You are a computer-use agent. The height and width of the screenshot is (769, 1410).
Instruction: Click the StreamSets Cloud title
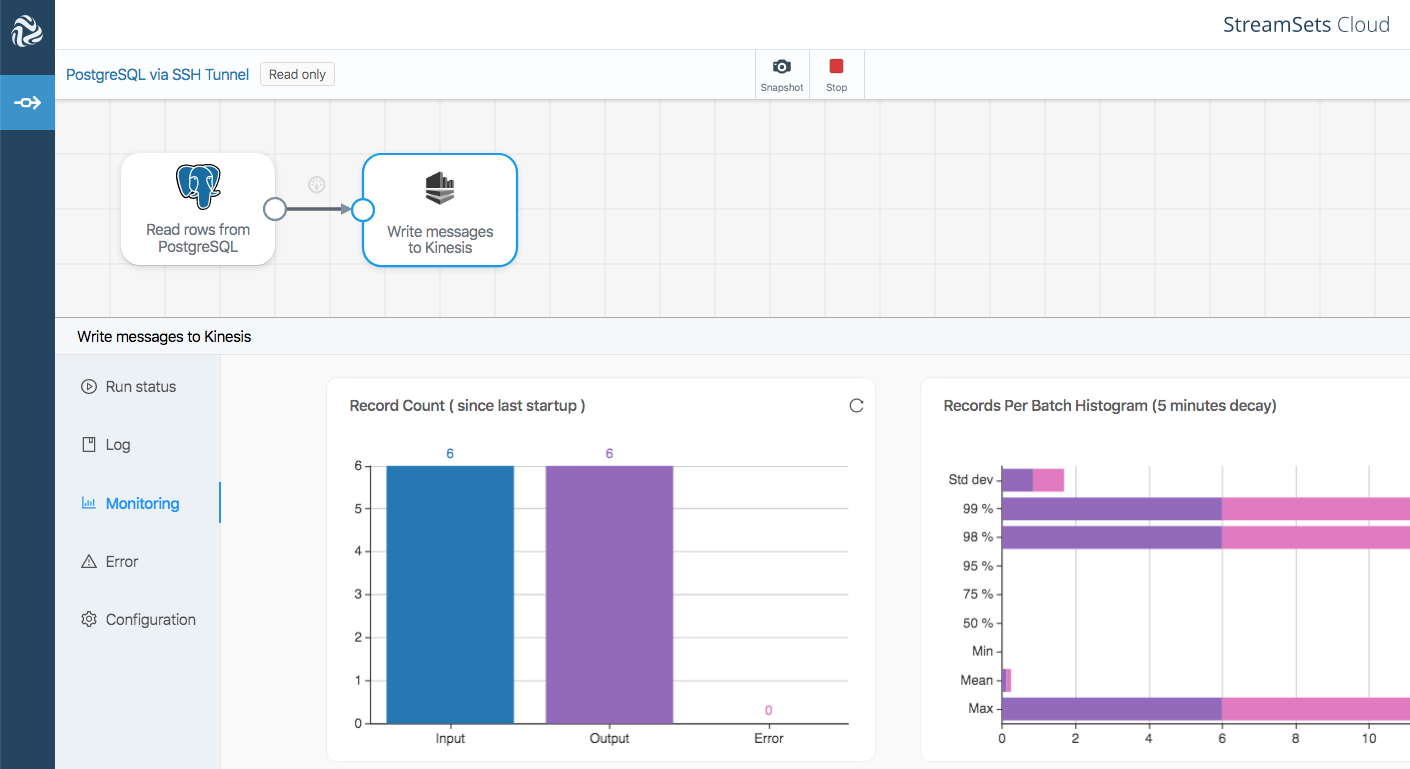1306,25
